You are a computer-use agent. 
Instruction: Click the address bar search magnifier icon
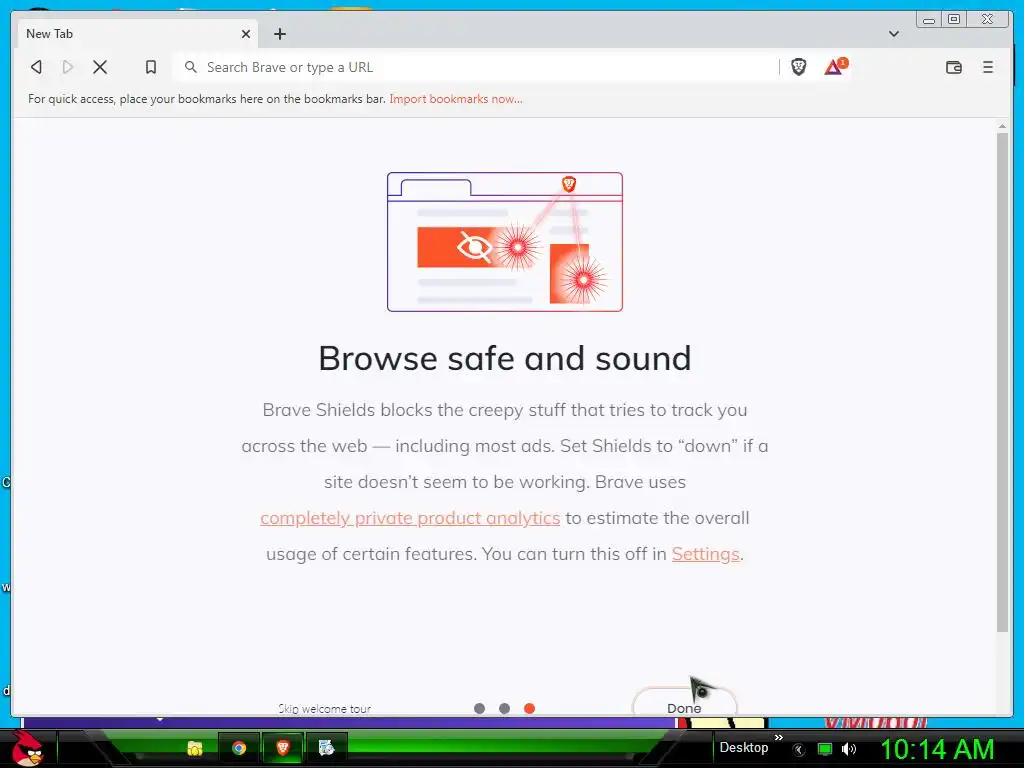(191, 67)
